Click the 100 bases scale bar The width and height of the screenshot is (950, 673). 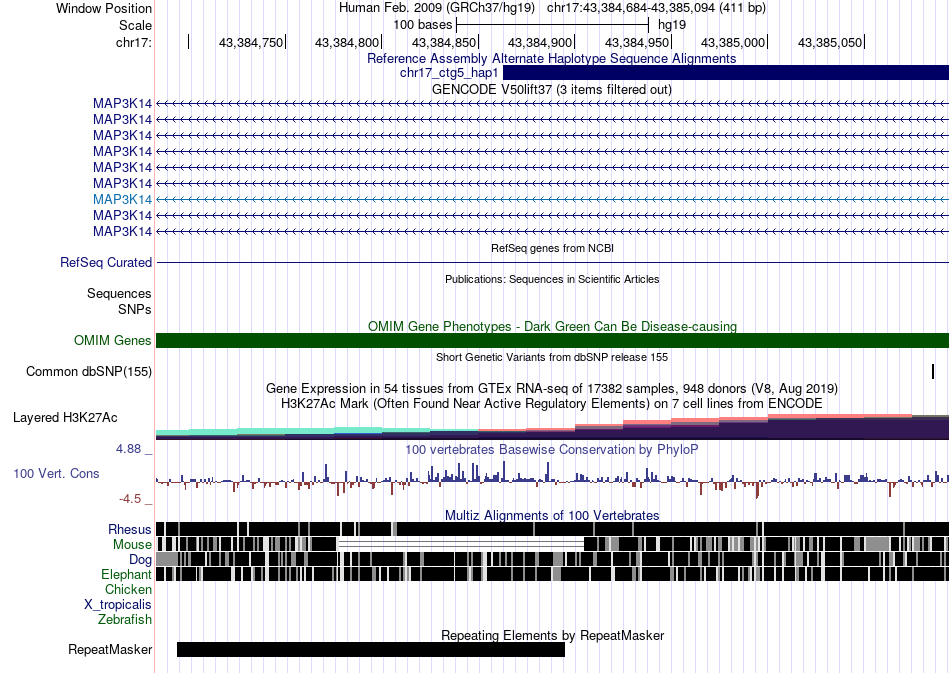point(552,25)
